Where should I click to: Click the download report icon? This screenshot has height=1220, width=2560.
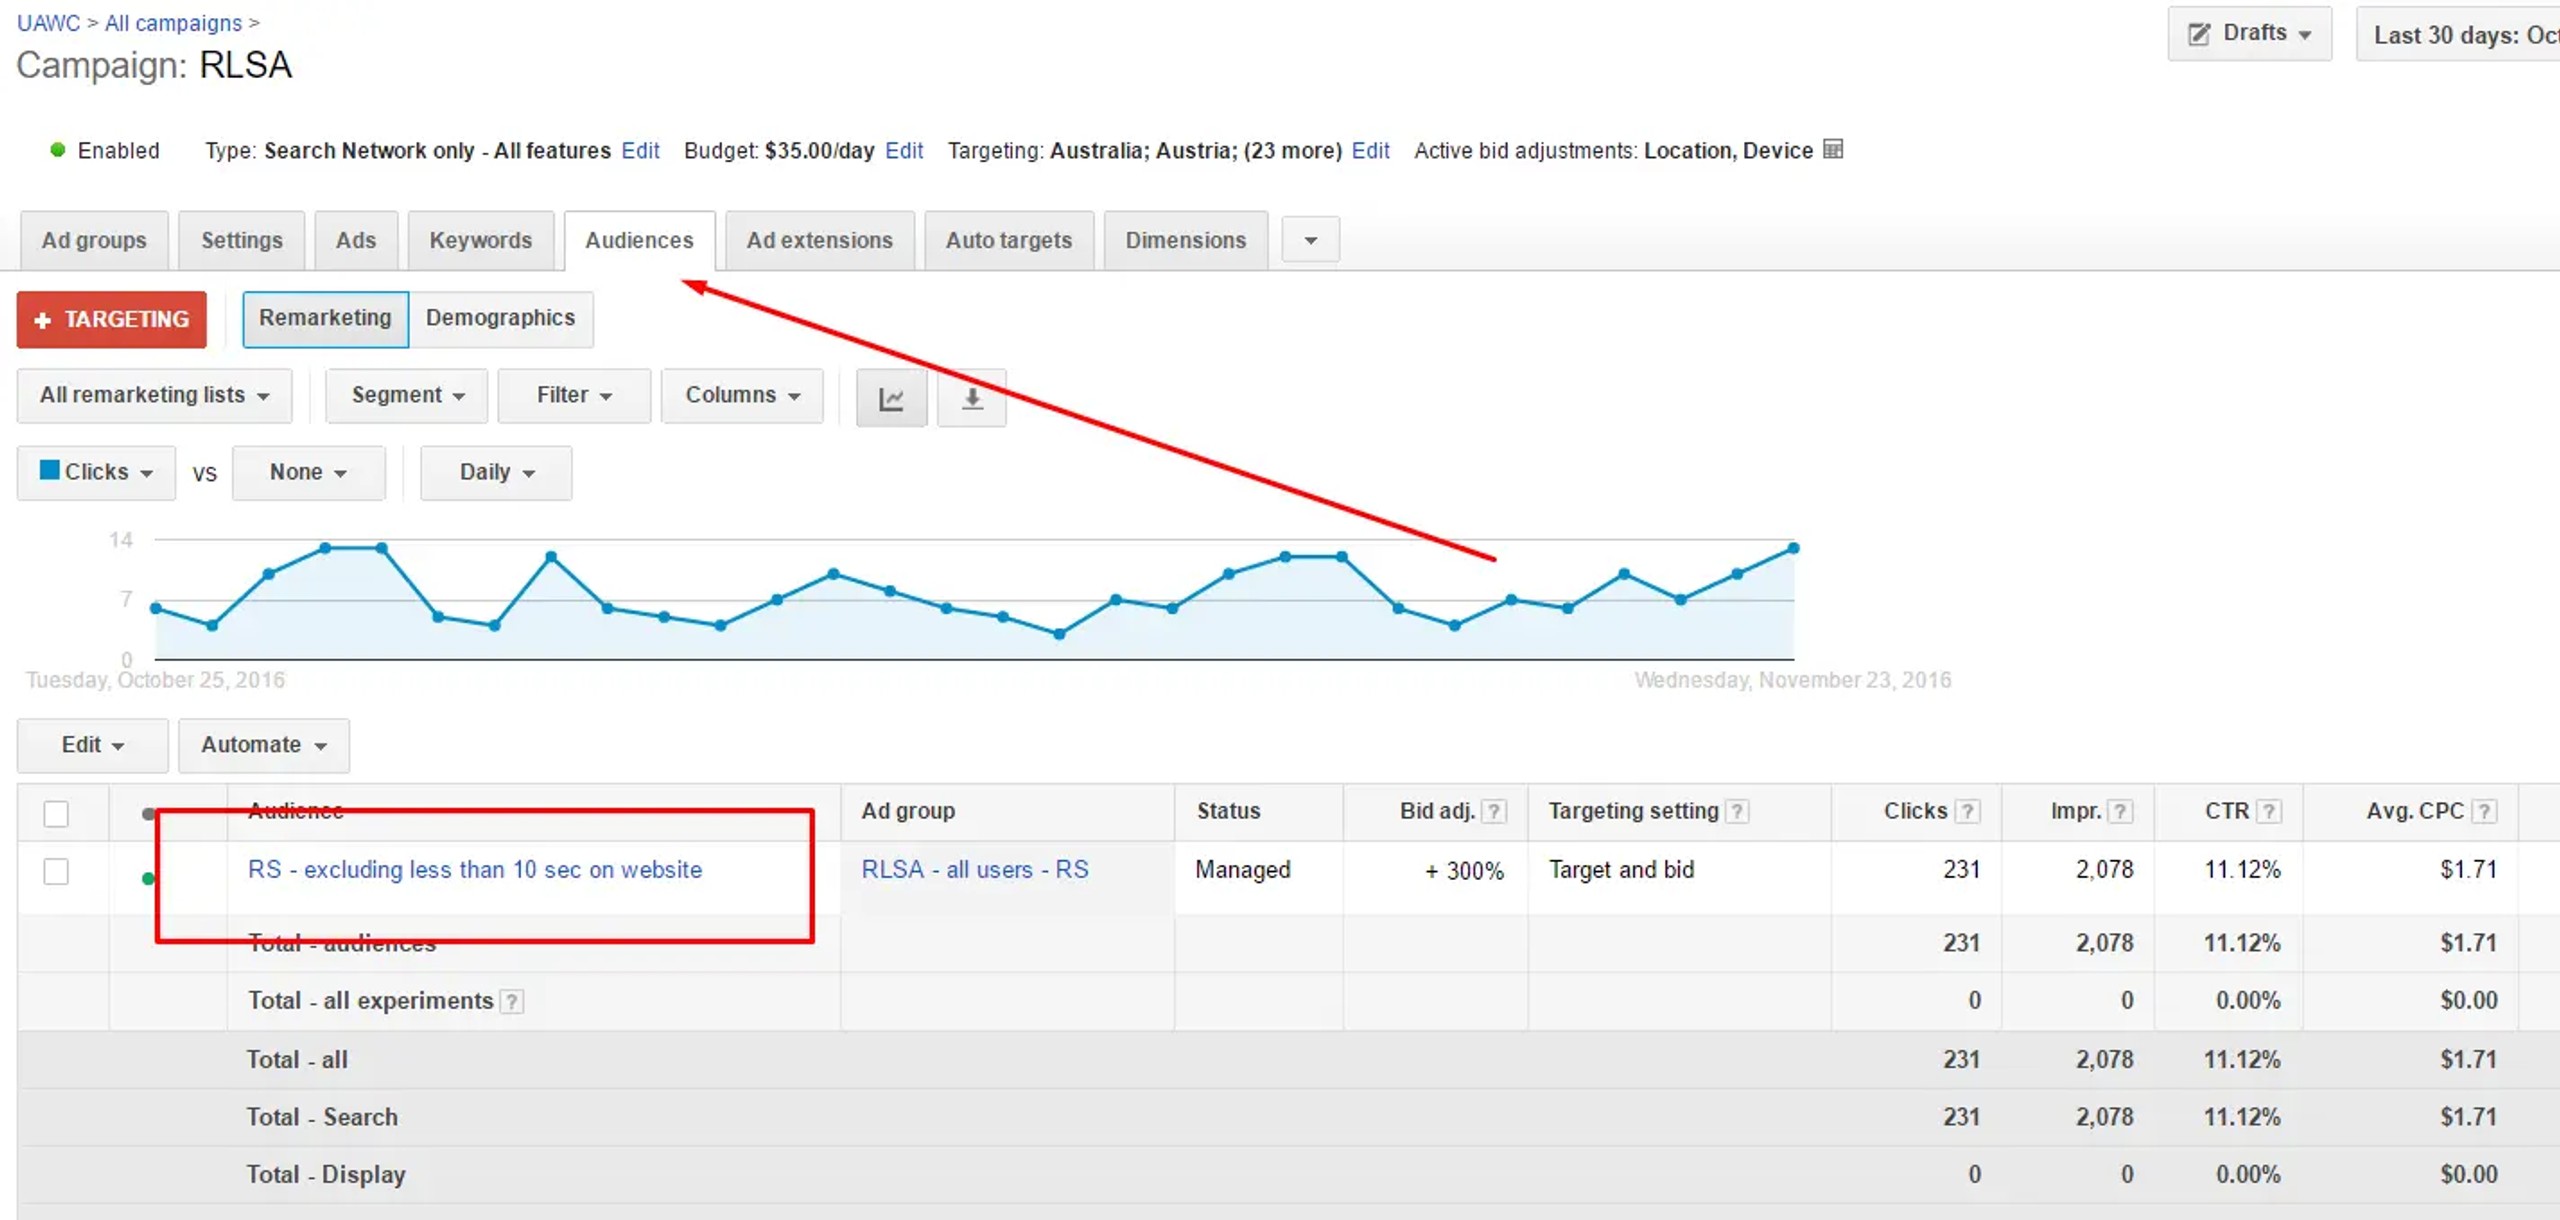point(971,399)
